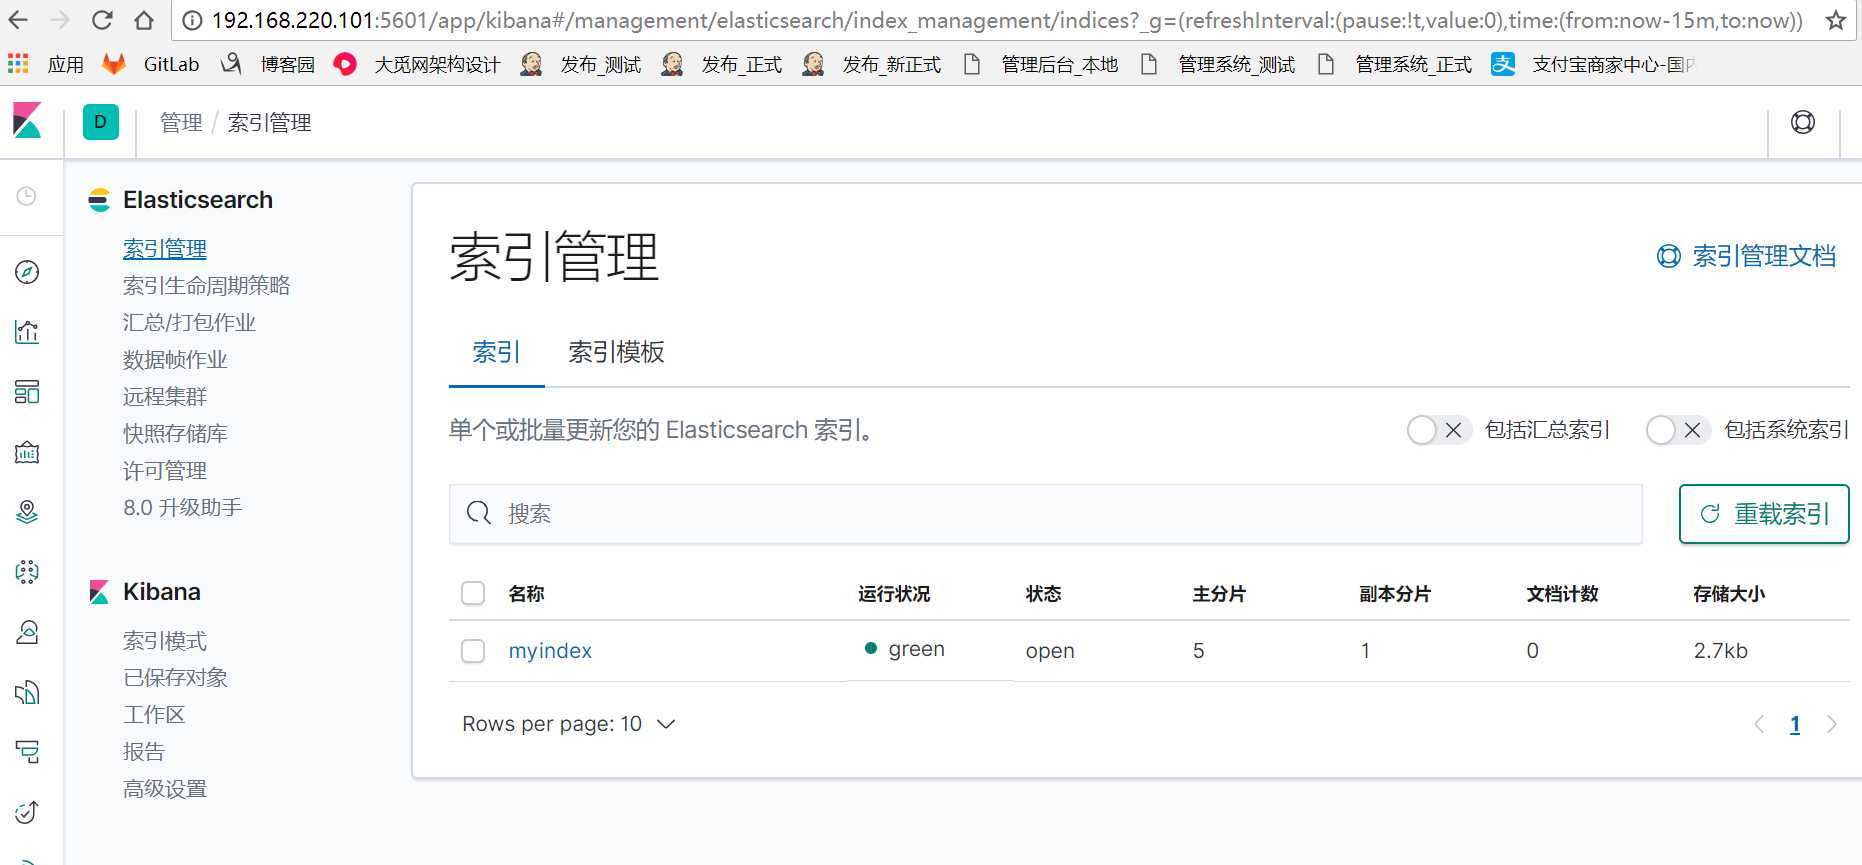Open the 支付宝商家中心 bookmark
The image size is (1862, 865).
(1593, 64)
